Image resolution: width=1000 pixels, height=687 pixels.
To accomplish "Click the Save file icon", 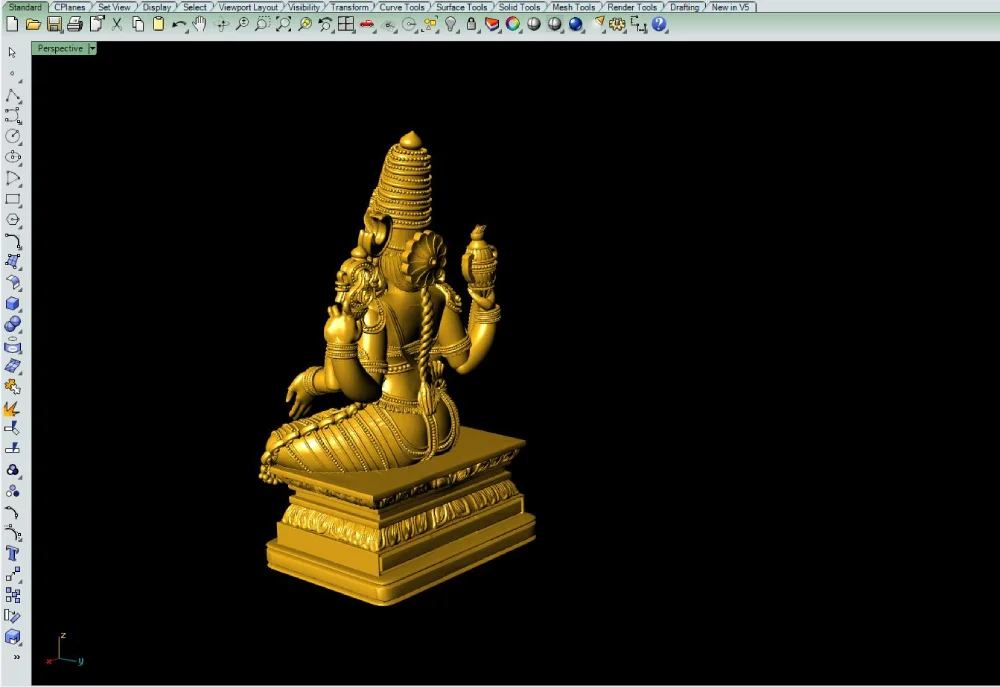I will point(54,25).
